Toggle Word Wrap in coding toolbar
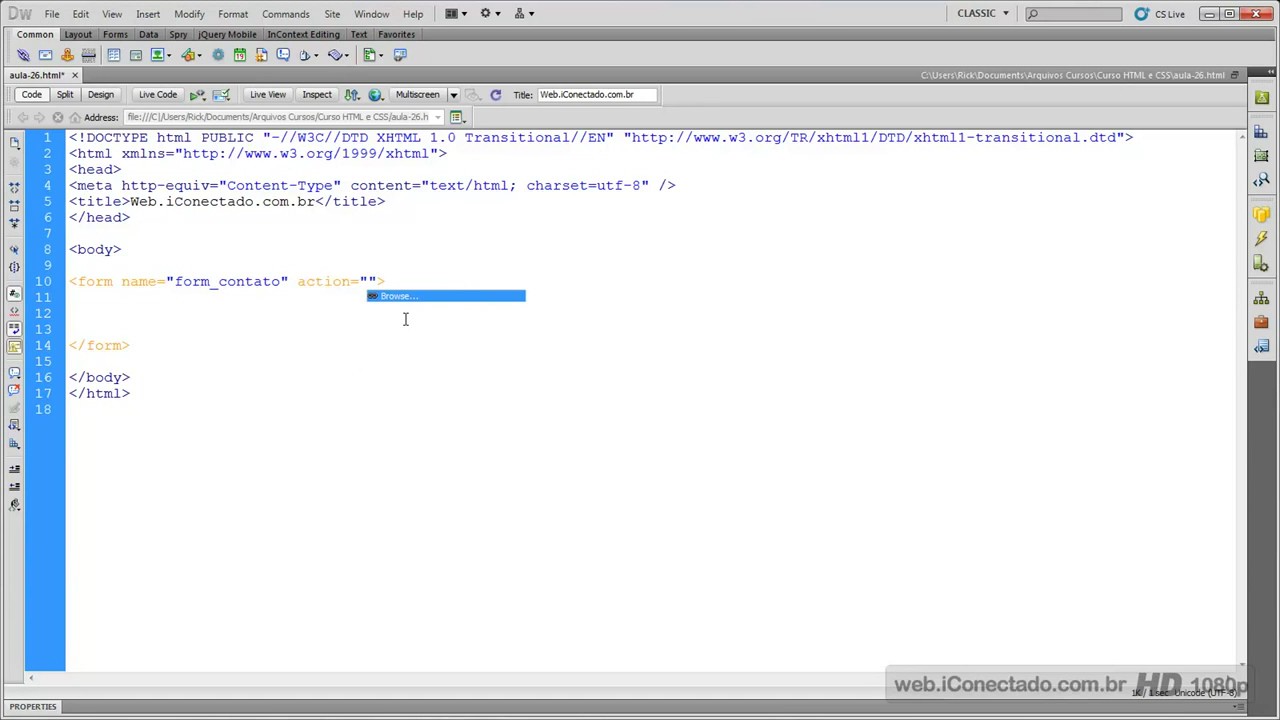 tap(14, 329)
